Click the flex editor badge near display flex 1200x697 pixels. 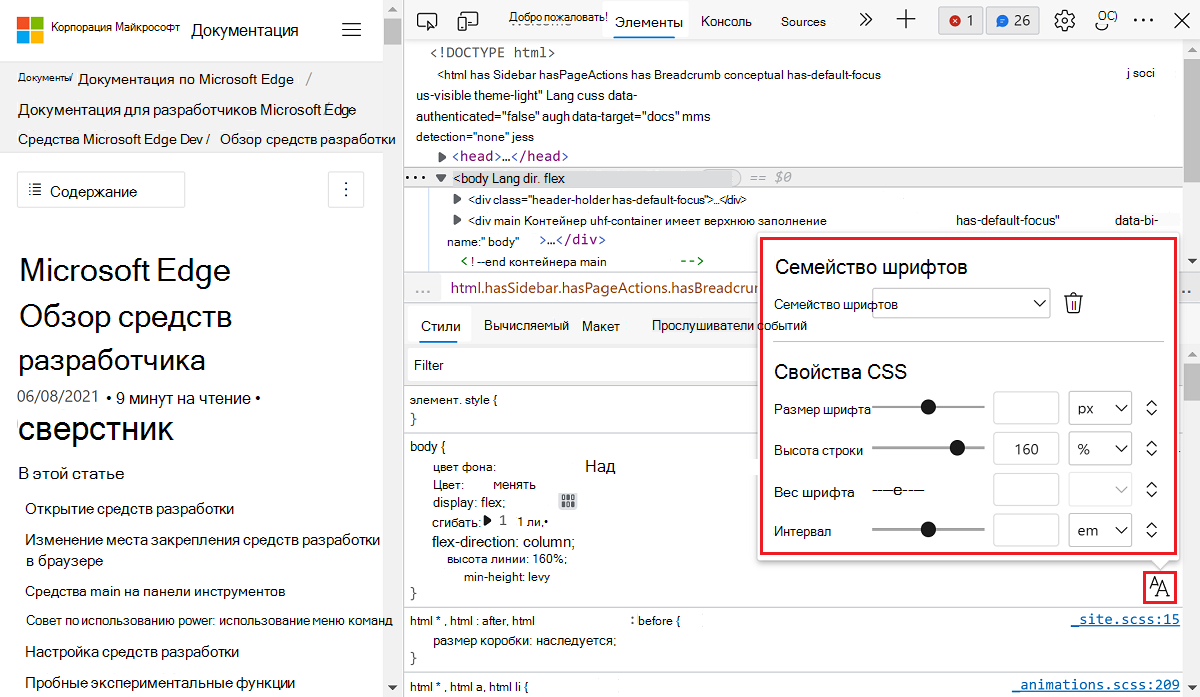pos(567,501)
